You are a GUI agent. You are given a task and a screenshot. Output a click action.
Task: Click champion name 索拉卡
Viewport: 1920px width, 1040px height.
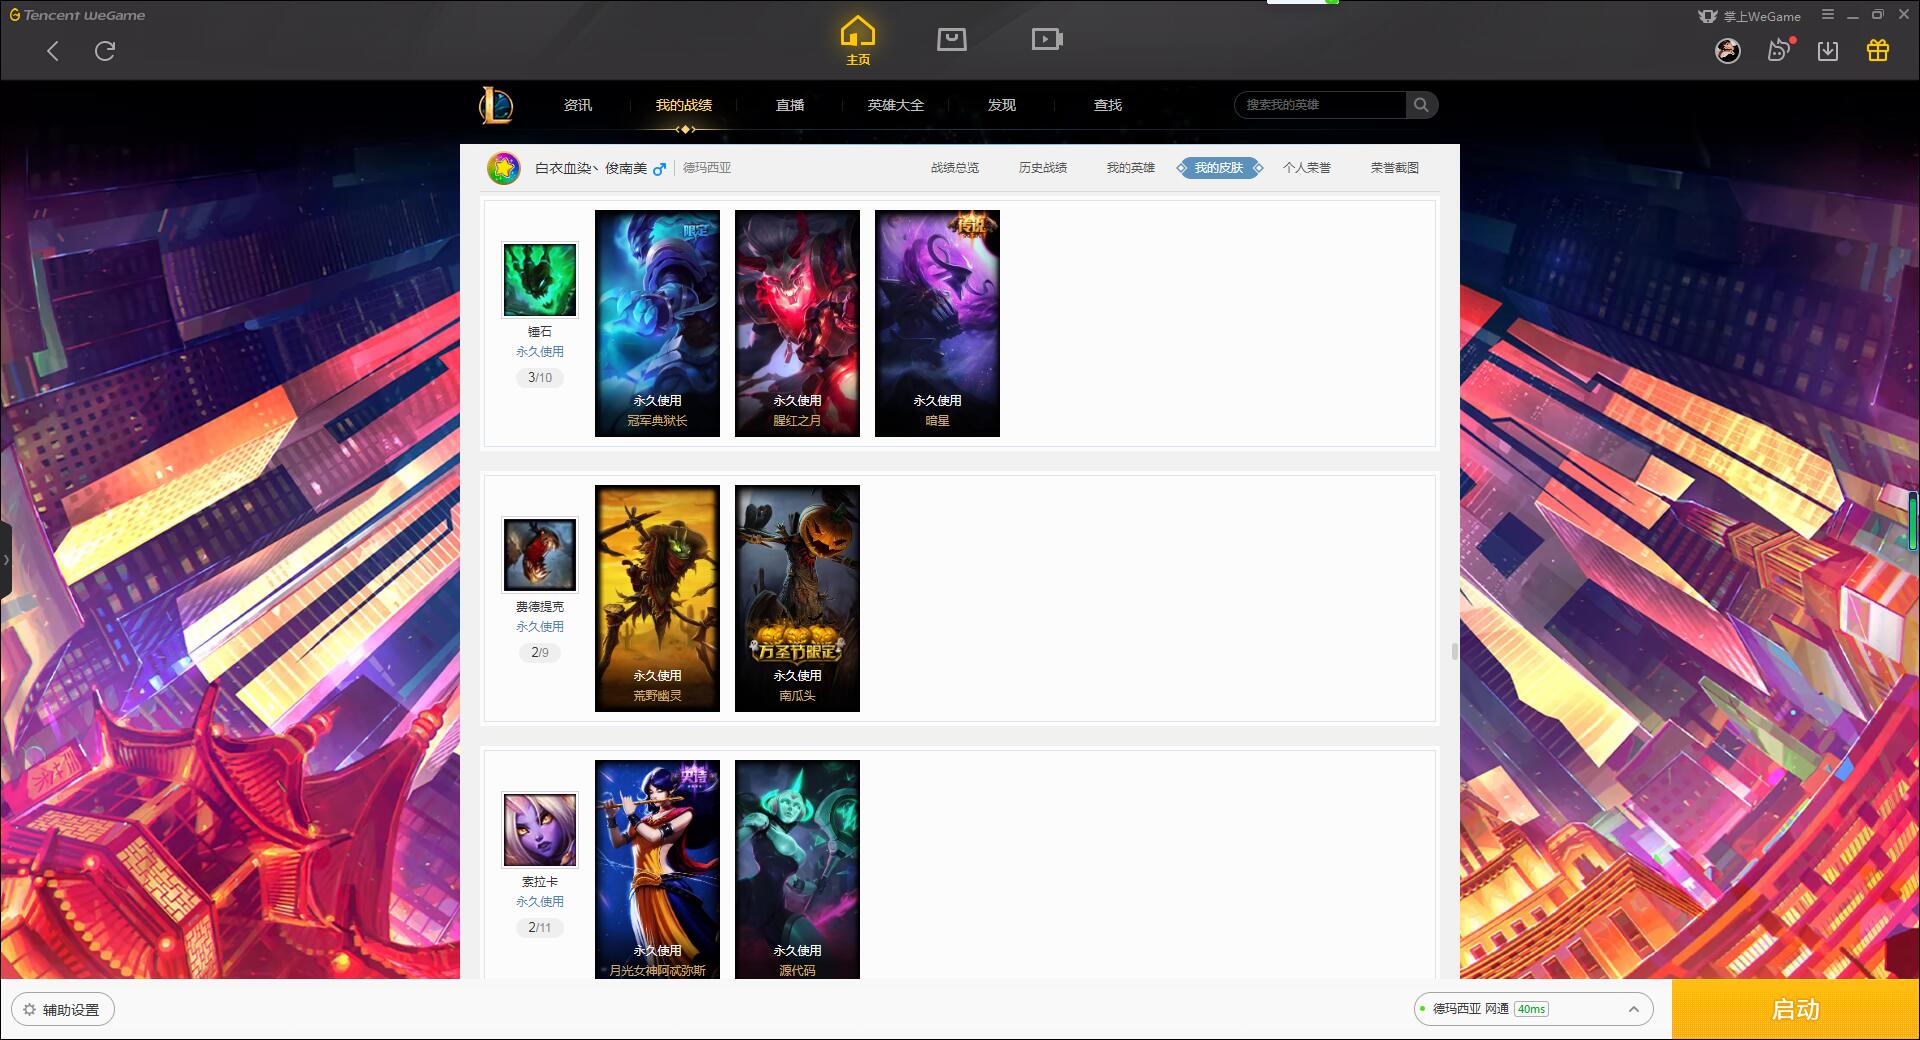tap(540, 882)
